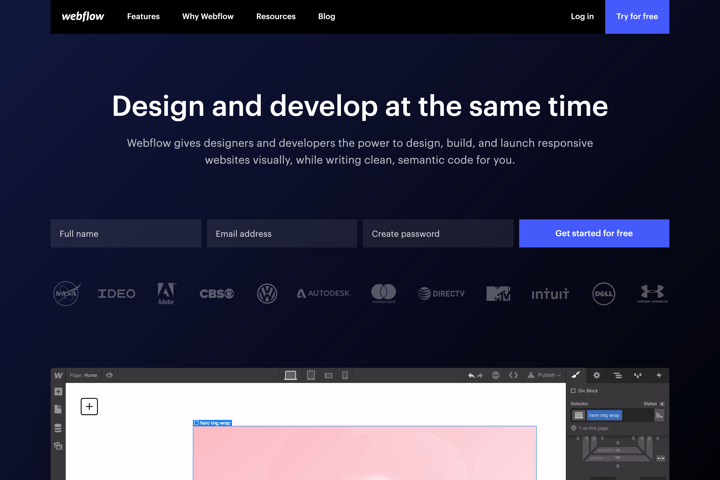This screenshot has height=480, width=720.
Task: Click the NASA logo
Action: tap(67, 293)
